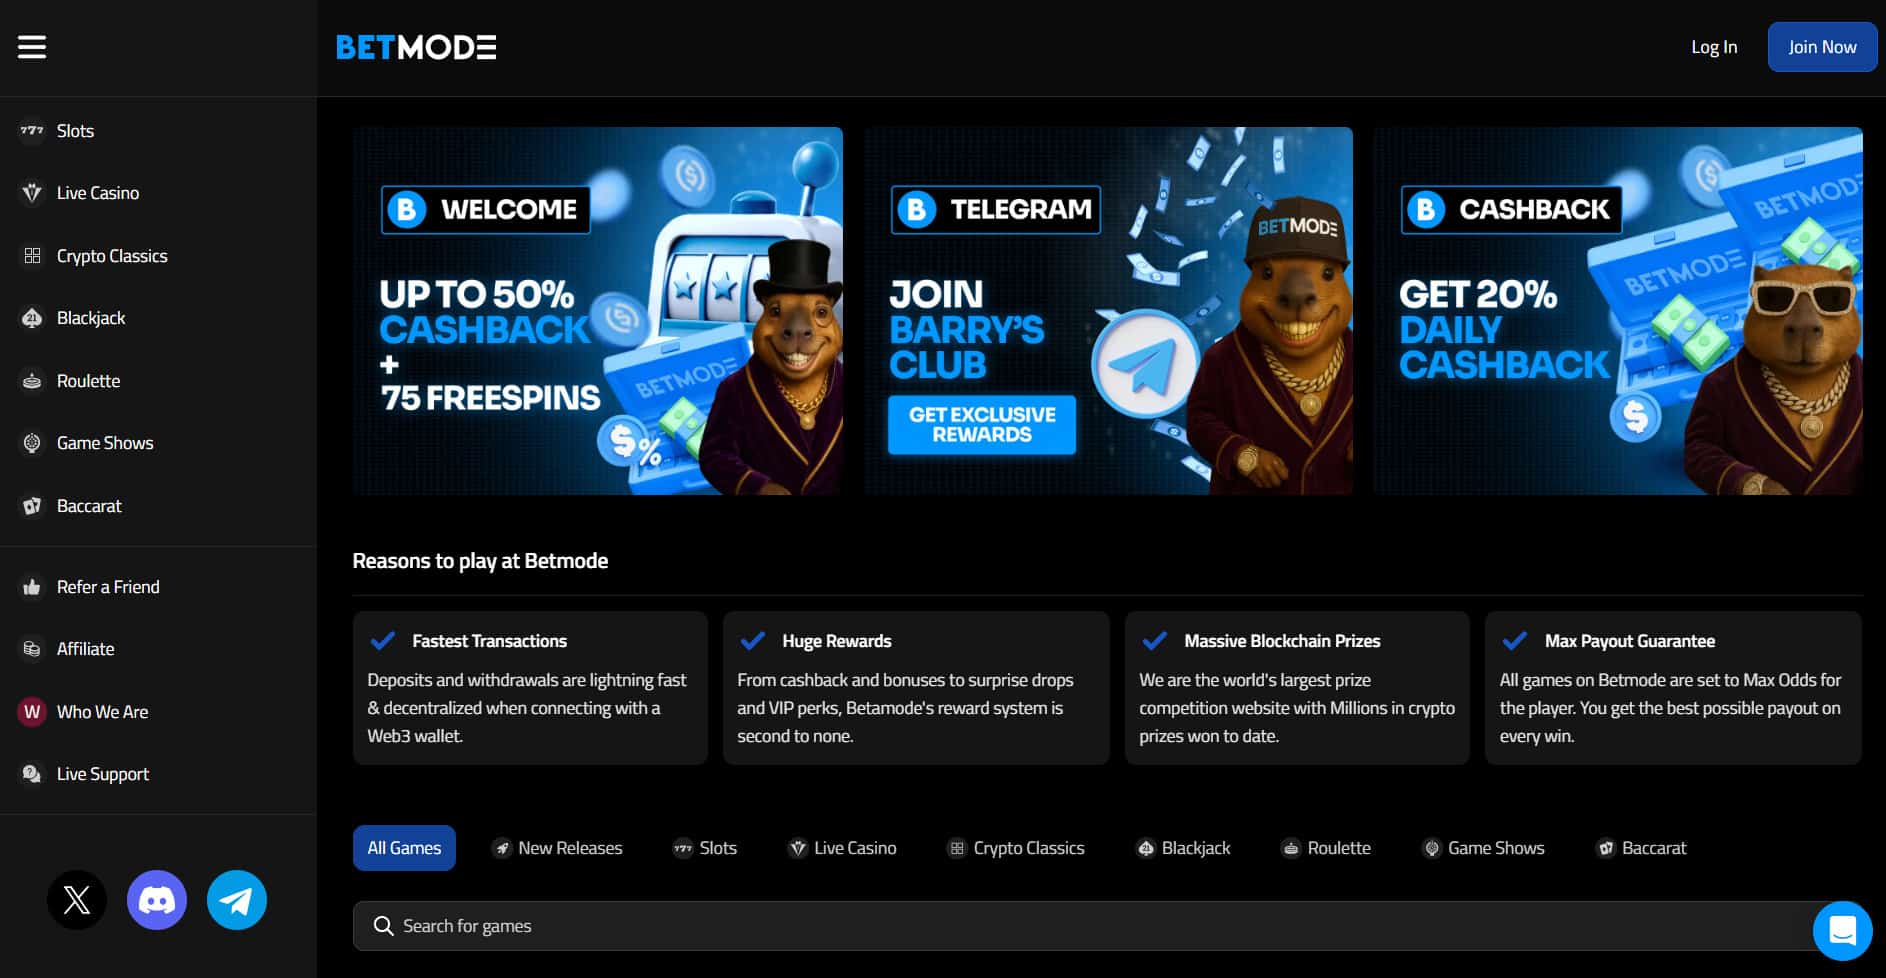Viewport: 1886px width, 978px height.
Task: Switch to the Roulette filter tab label
Action: coord(1339,848)
